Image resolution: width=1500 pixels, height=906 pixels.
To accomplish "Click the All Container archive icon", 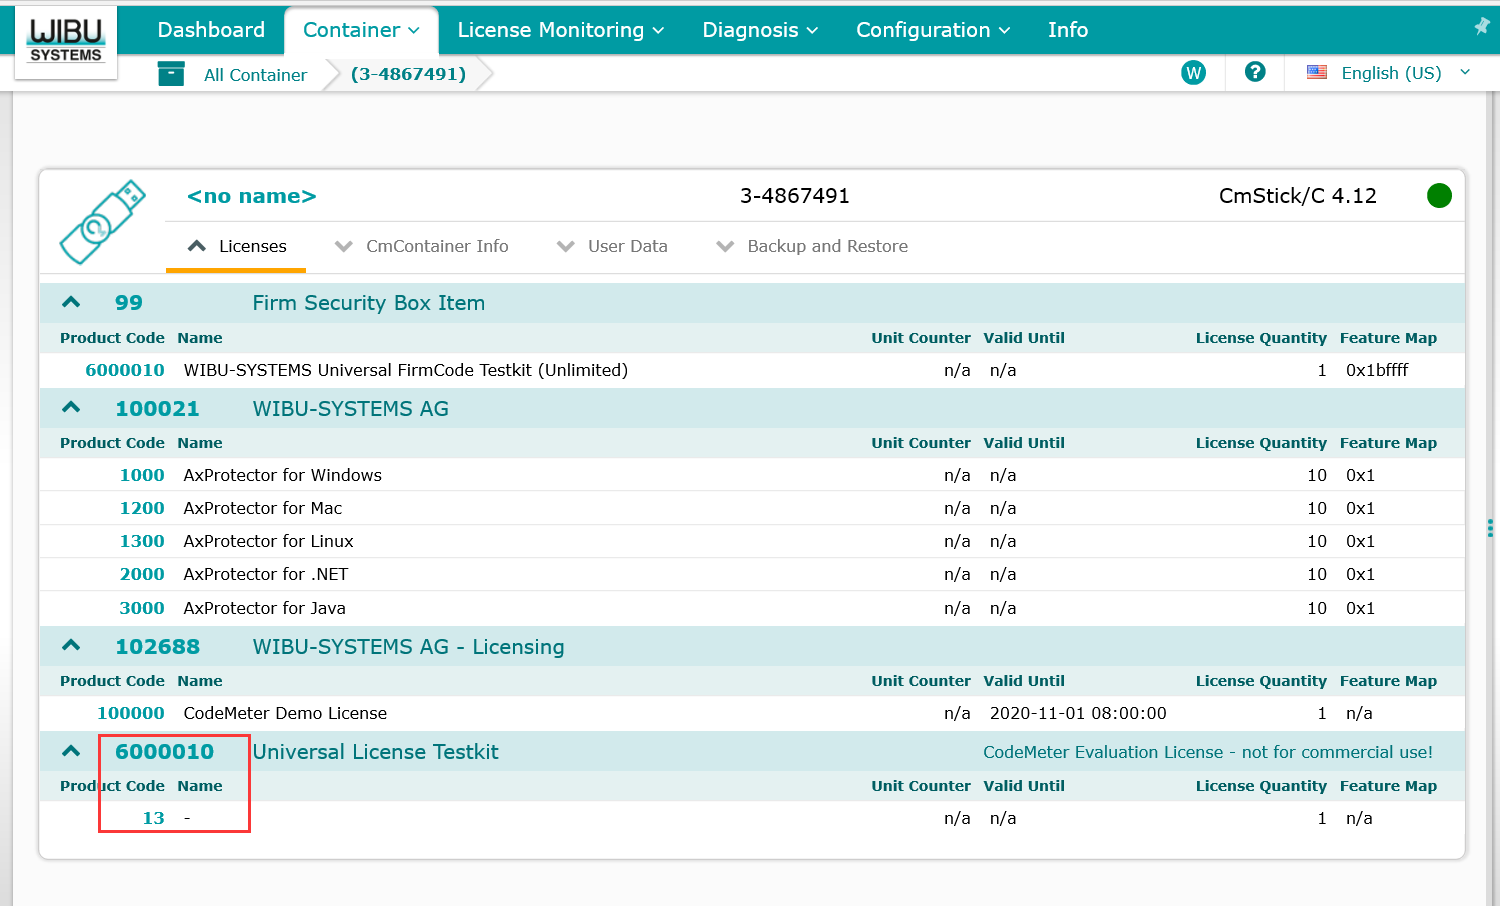I will [x=171, y=74].
